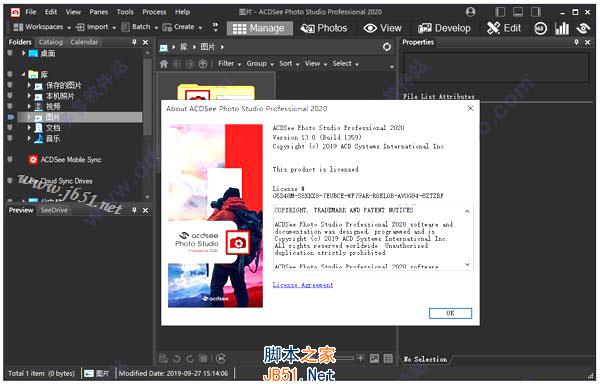The width and height of the screenshot is (600, 384).
Task: Toggle Easy-Select indicator for ACDSee Mobile Sync
Action: (10, 159)
